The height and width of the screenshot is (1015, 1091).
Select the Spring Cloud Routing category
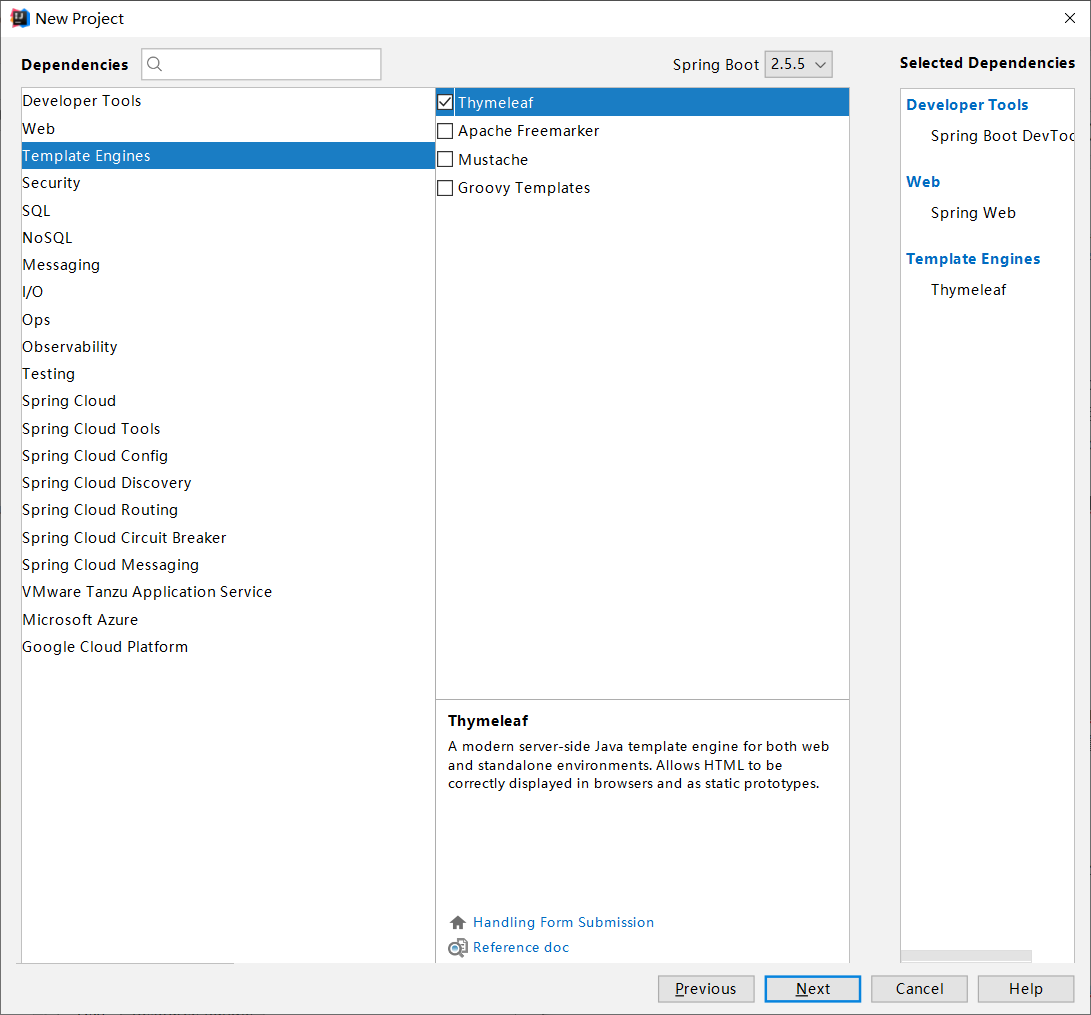coord(228,511)
